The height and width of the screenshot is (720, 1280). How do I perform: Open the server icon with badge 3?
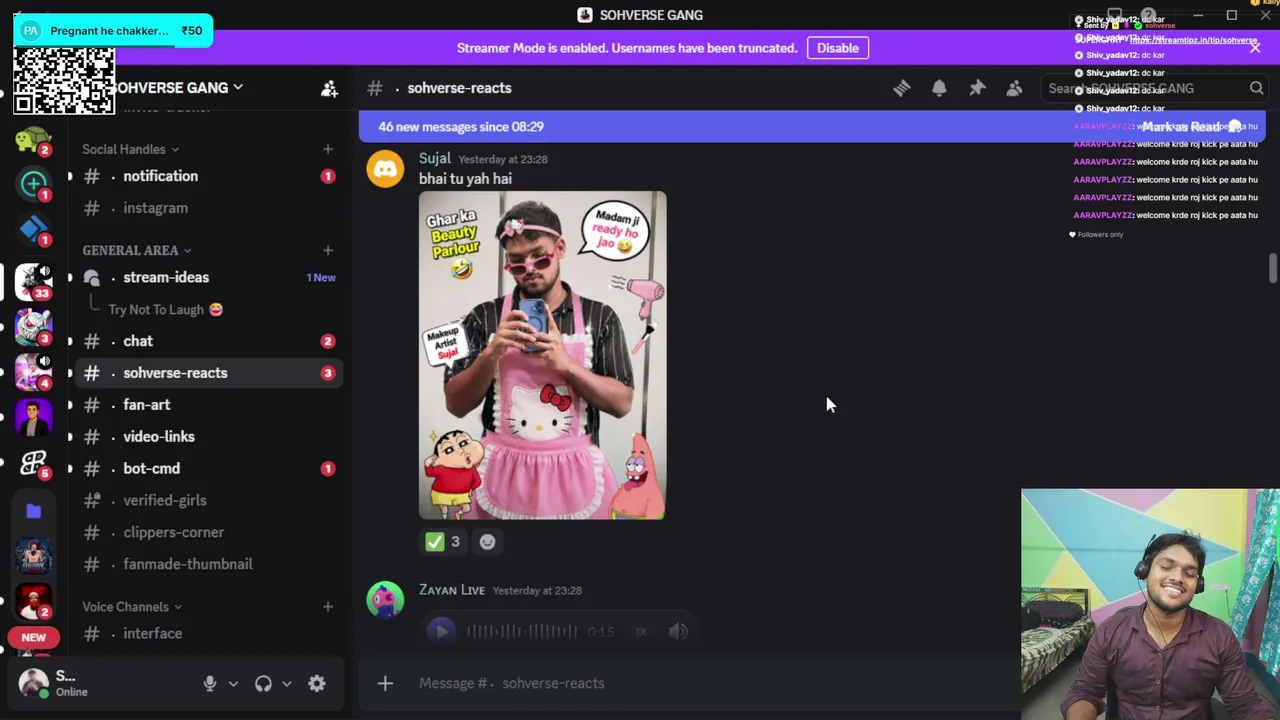[33, 326]
